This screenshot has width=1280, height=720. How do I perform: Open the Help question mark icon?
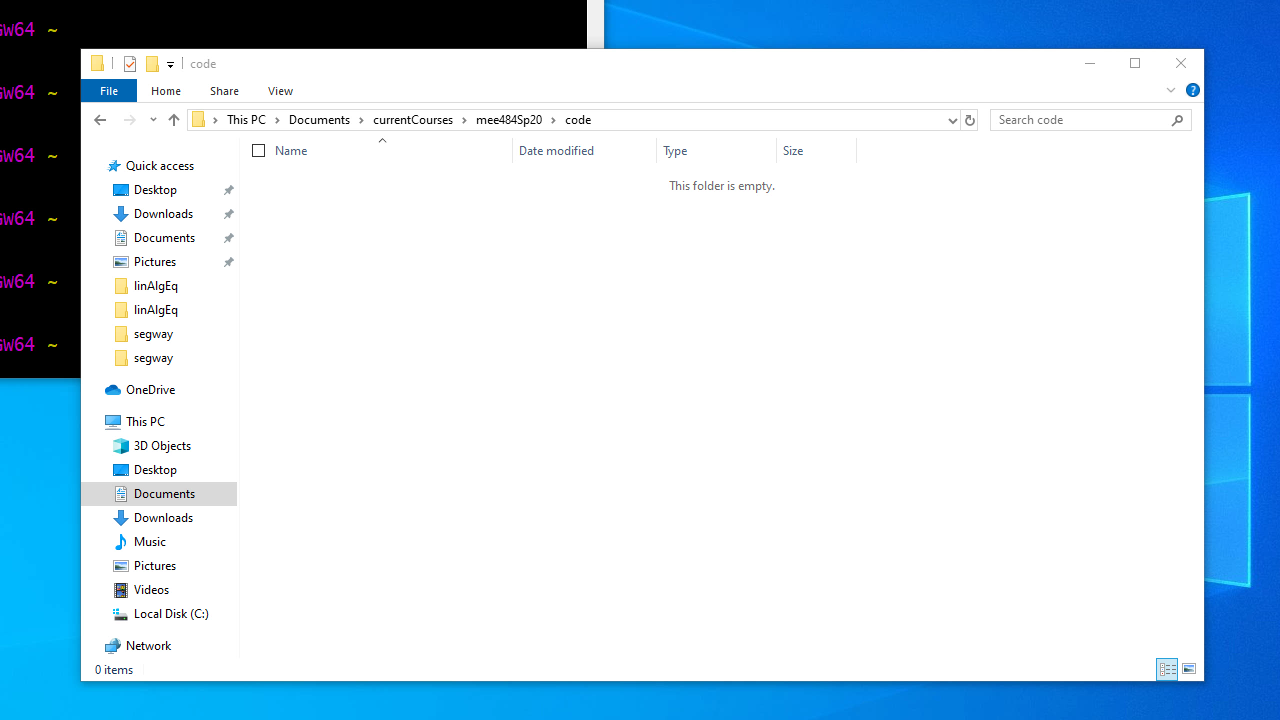point(1192,90)
